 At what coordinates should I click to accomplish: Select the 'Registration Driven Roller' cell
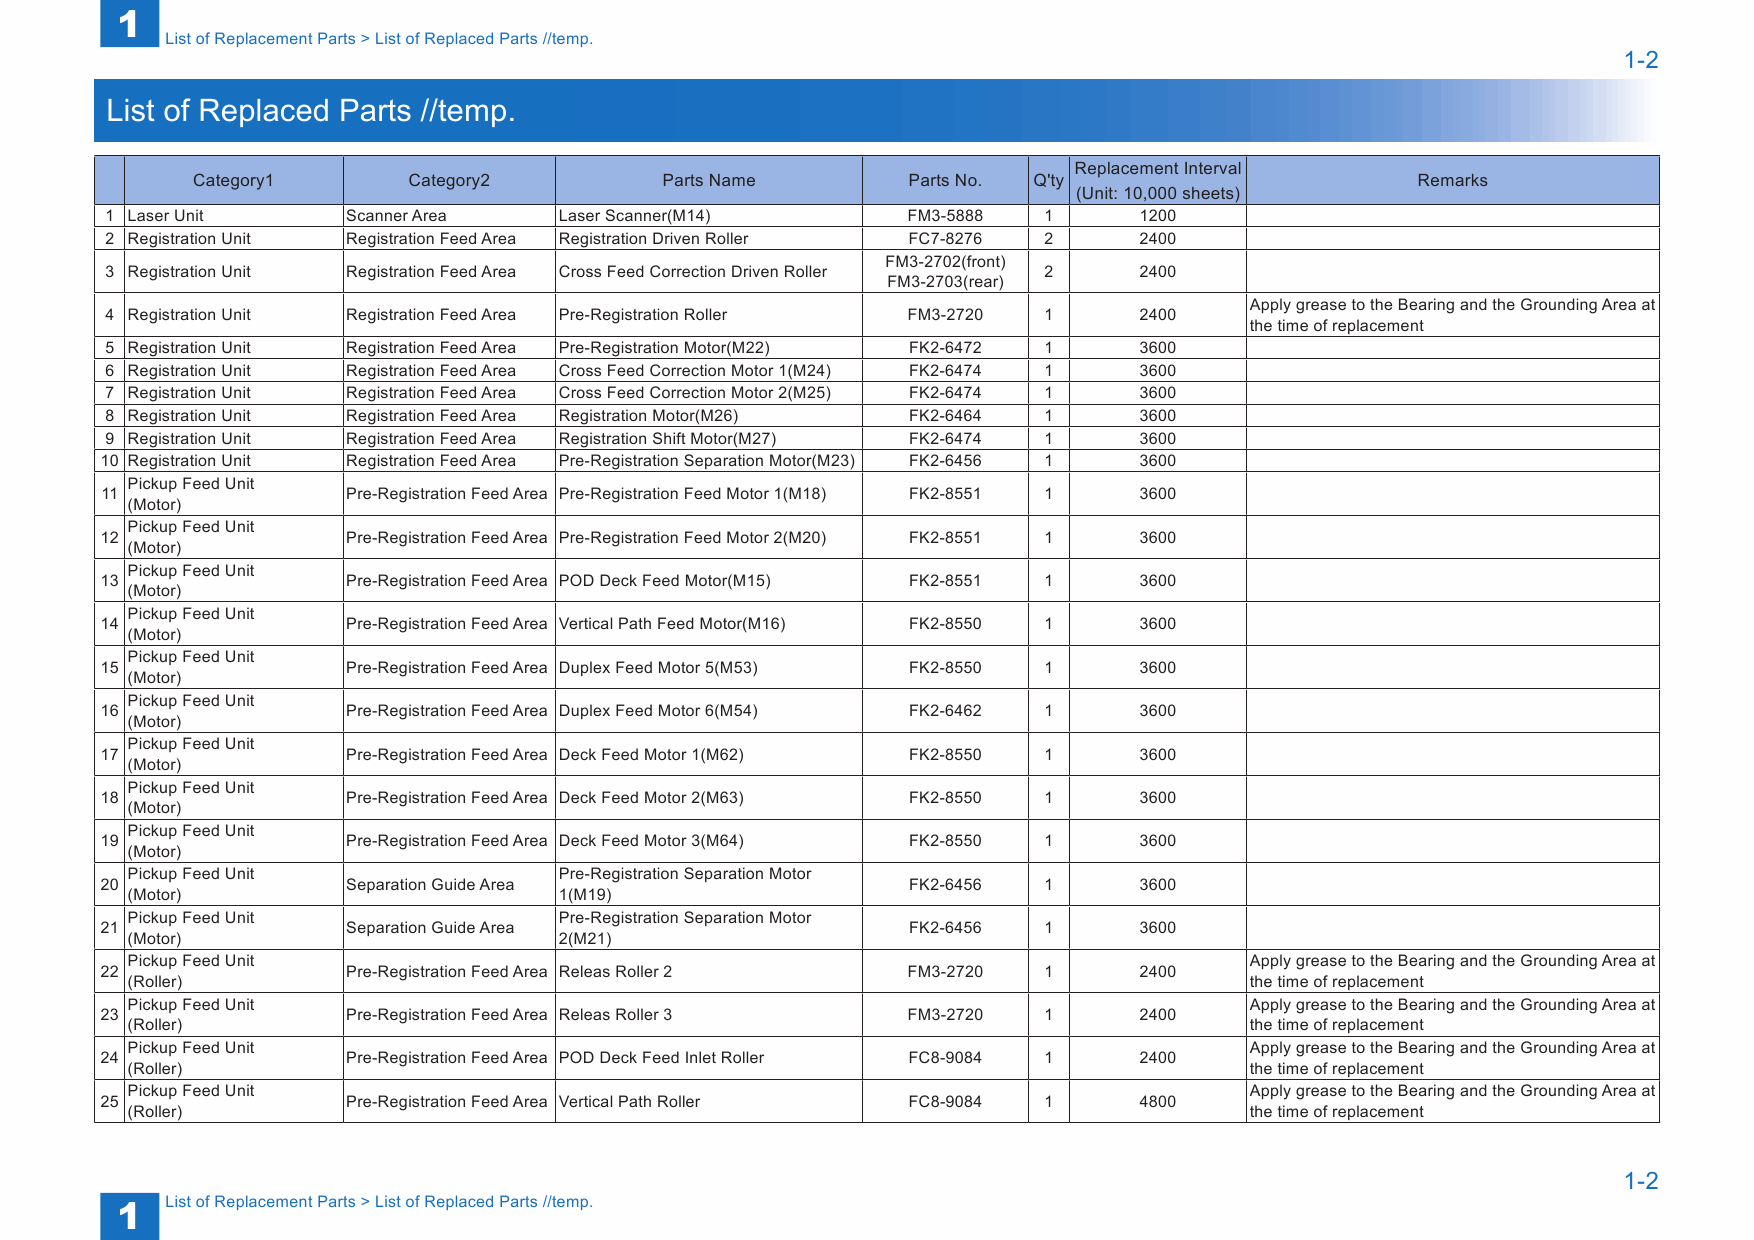[x=709, y=239]
